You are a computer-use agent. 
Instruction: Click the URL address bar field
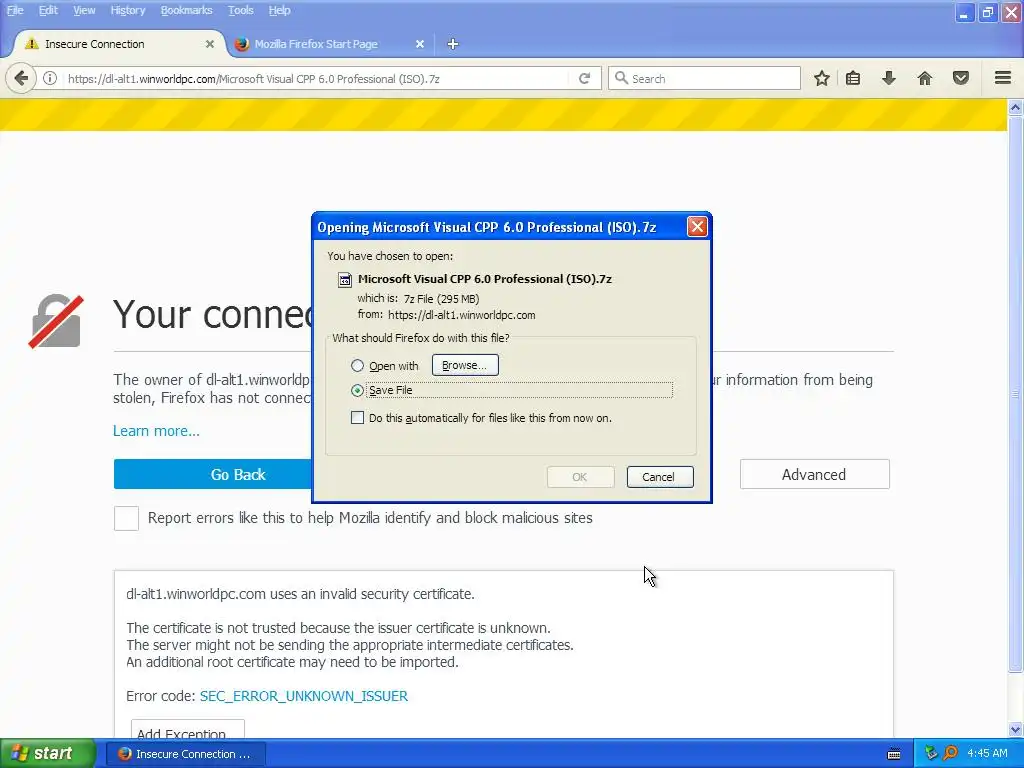pyautogui.click(x=317, y=78)
